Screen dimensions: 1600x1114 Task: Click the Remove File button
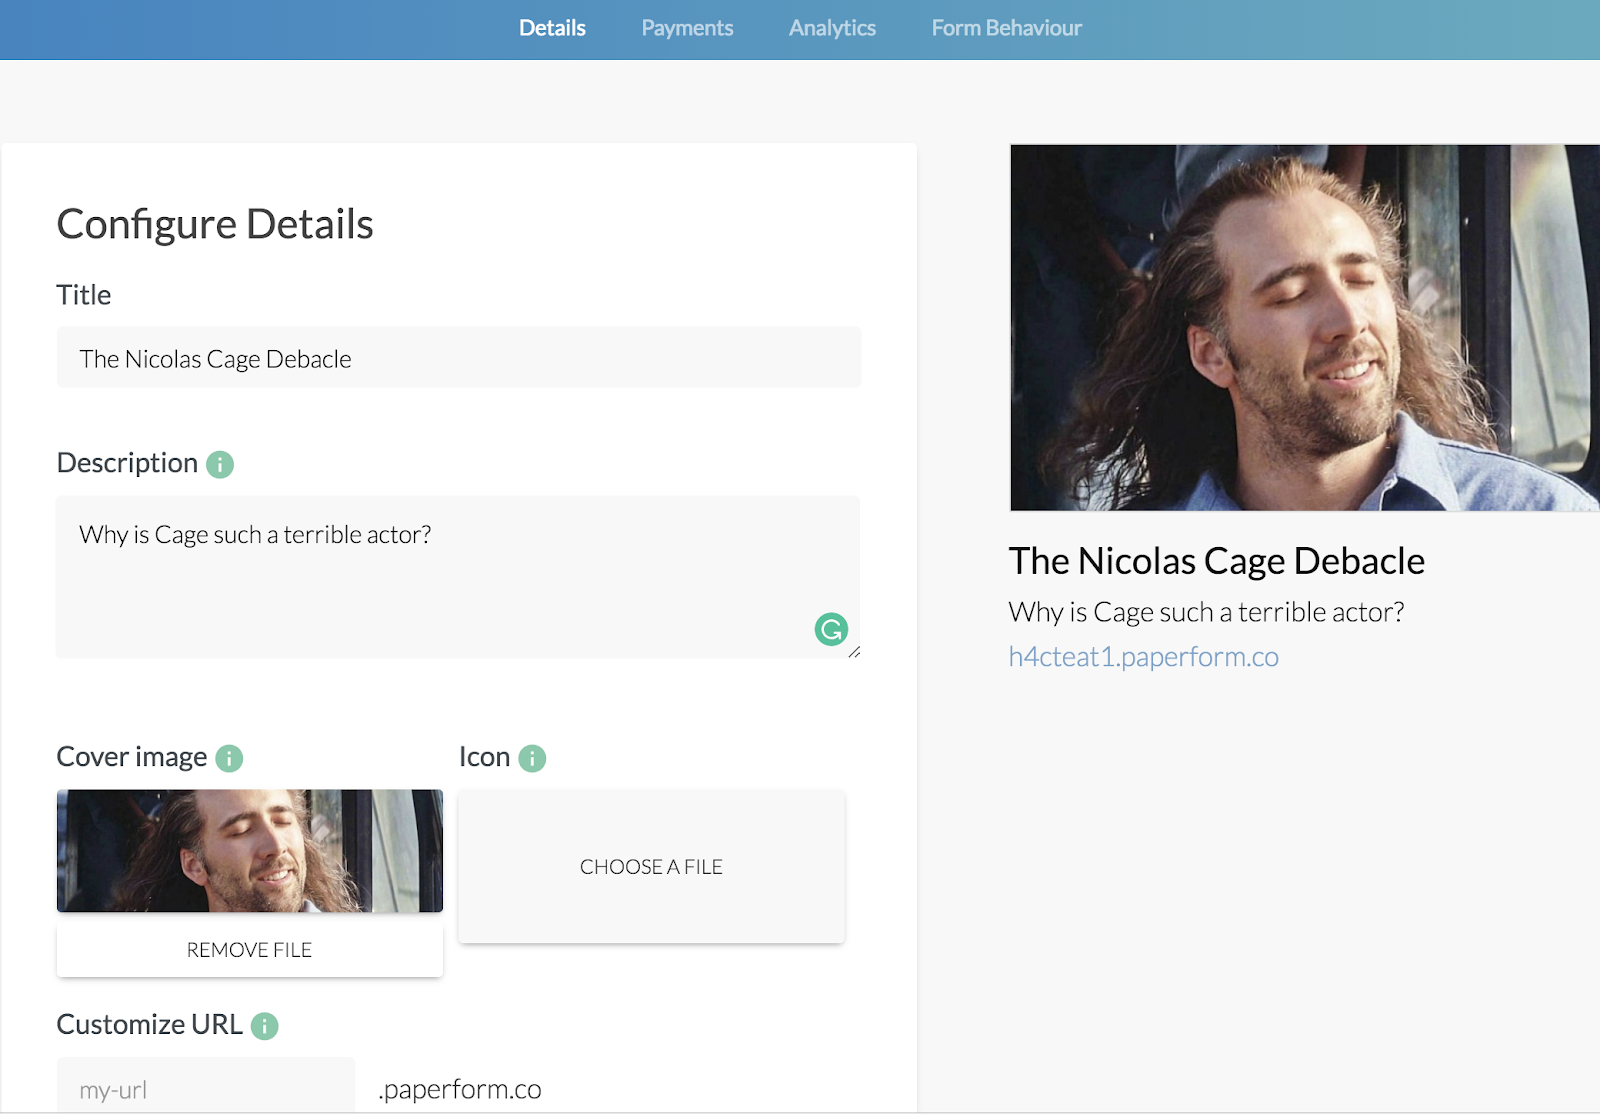point(250,950)
